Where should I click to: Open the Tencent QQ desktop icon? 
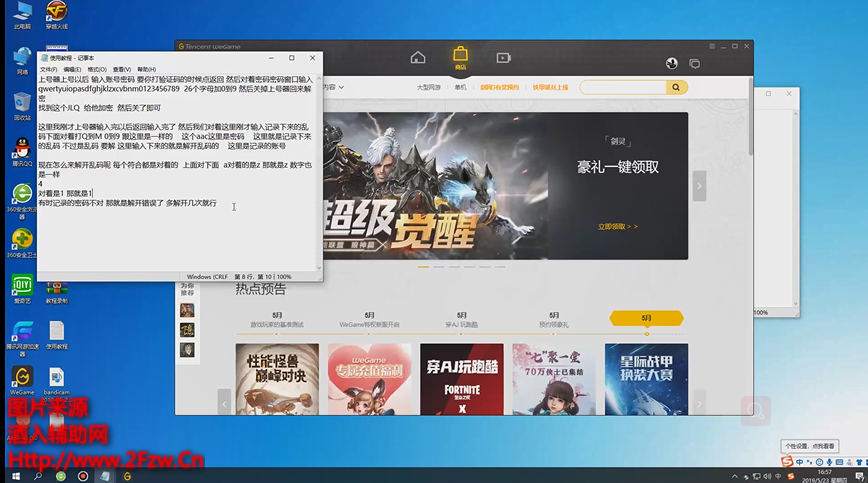[x=21, y=148]
